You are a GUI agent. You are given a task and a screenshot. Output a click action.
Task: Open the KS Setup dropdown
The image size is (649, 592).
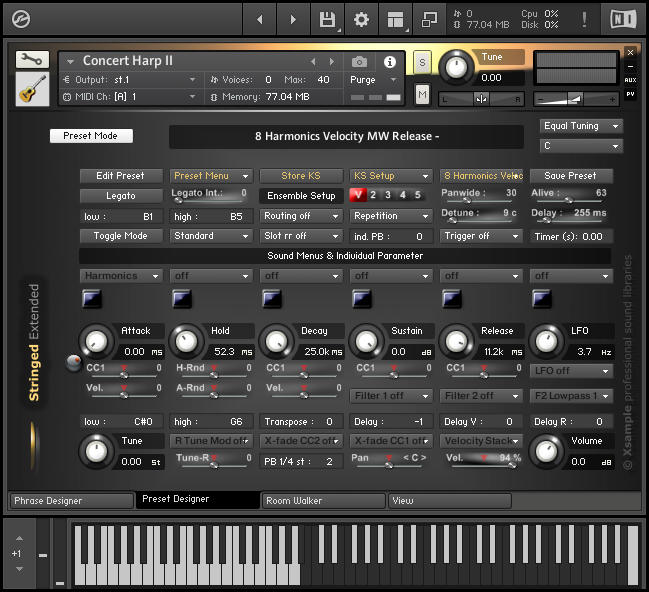pyautogui.click(x=391, y=176)
